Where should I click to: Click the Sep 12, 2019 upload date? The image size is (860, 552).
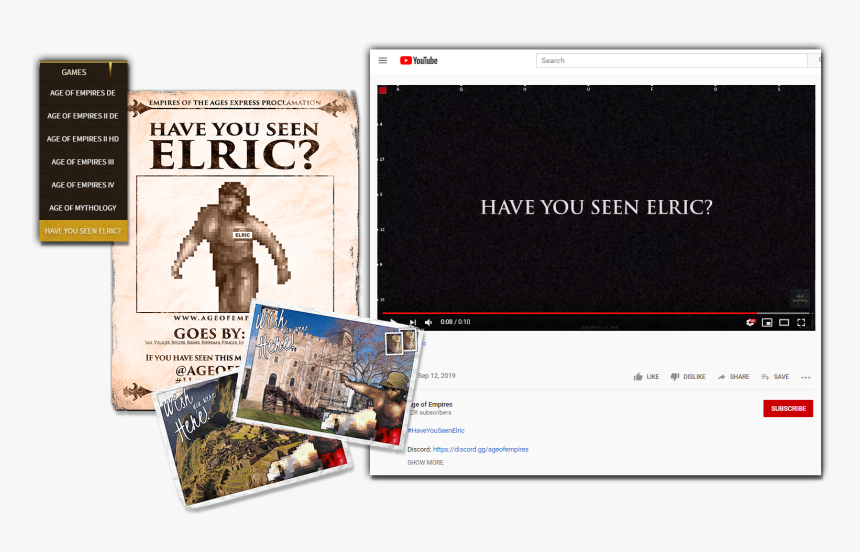click(x=437, y=376)
